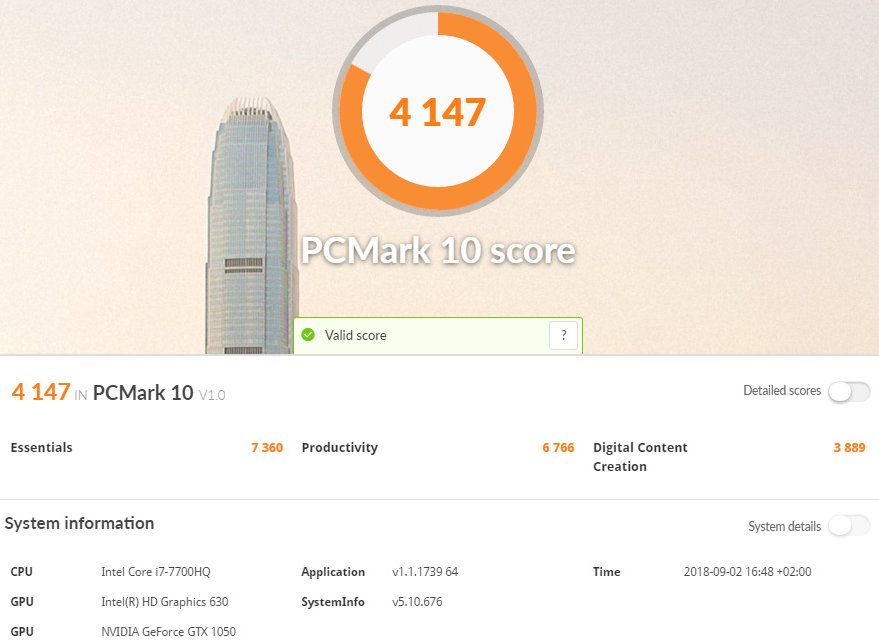Select the Digital Content Creation score 3 889

(849, 448)
